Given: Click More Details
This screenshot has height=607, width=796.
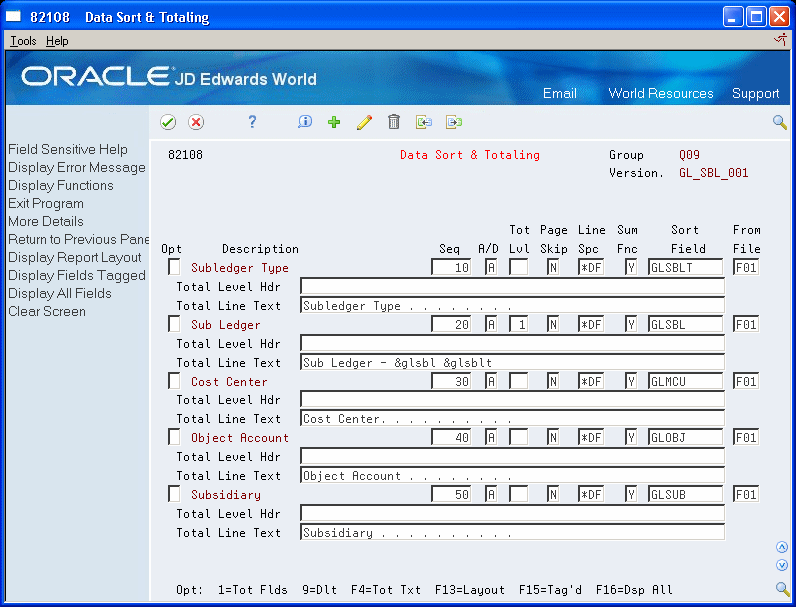Looking at the screenshot, I should (46, 221).
